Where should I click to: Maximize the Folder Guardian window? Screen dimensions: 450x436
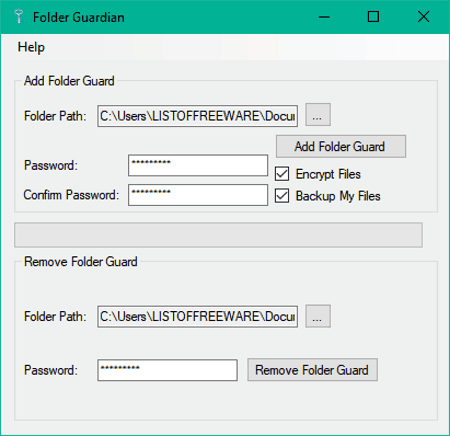click(x=373, y=17)
